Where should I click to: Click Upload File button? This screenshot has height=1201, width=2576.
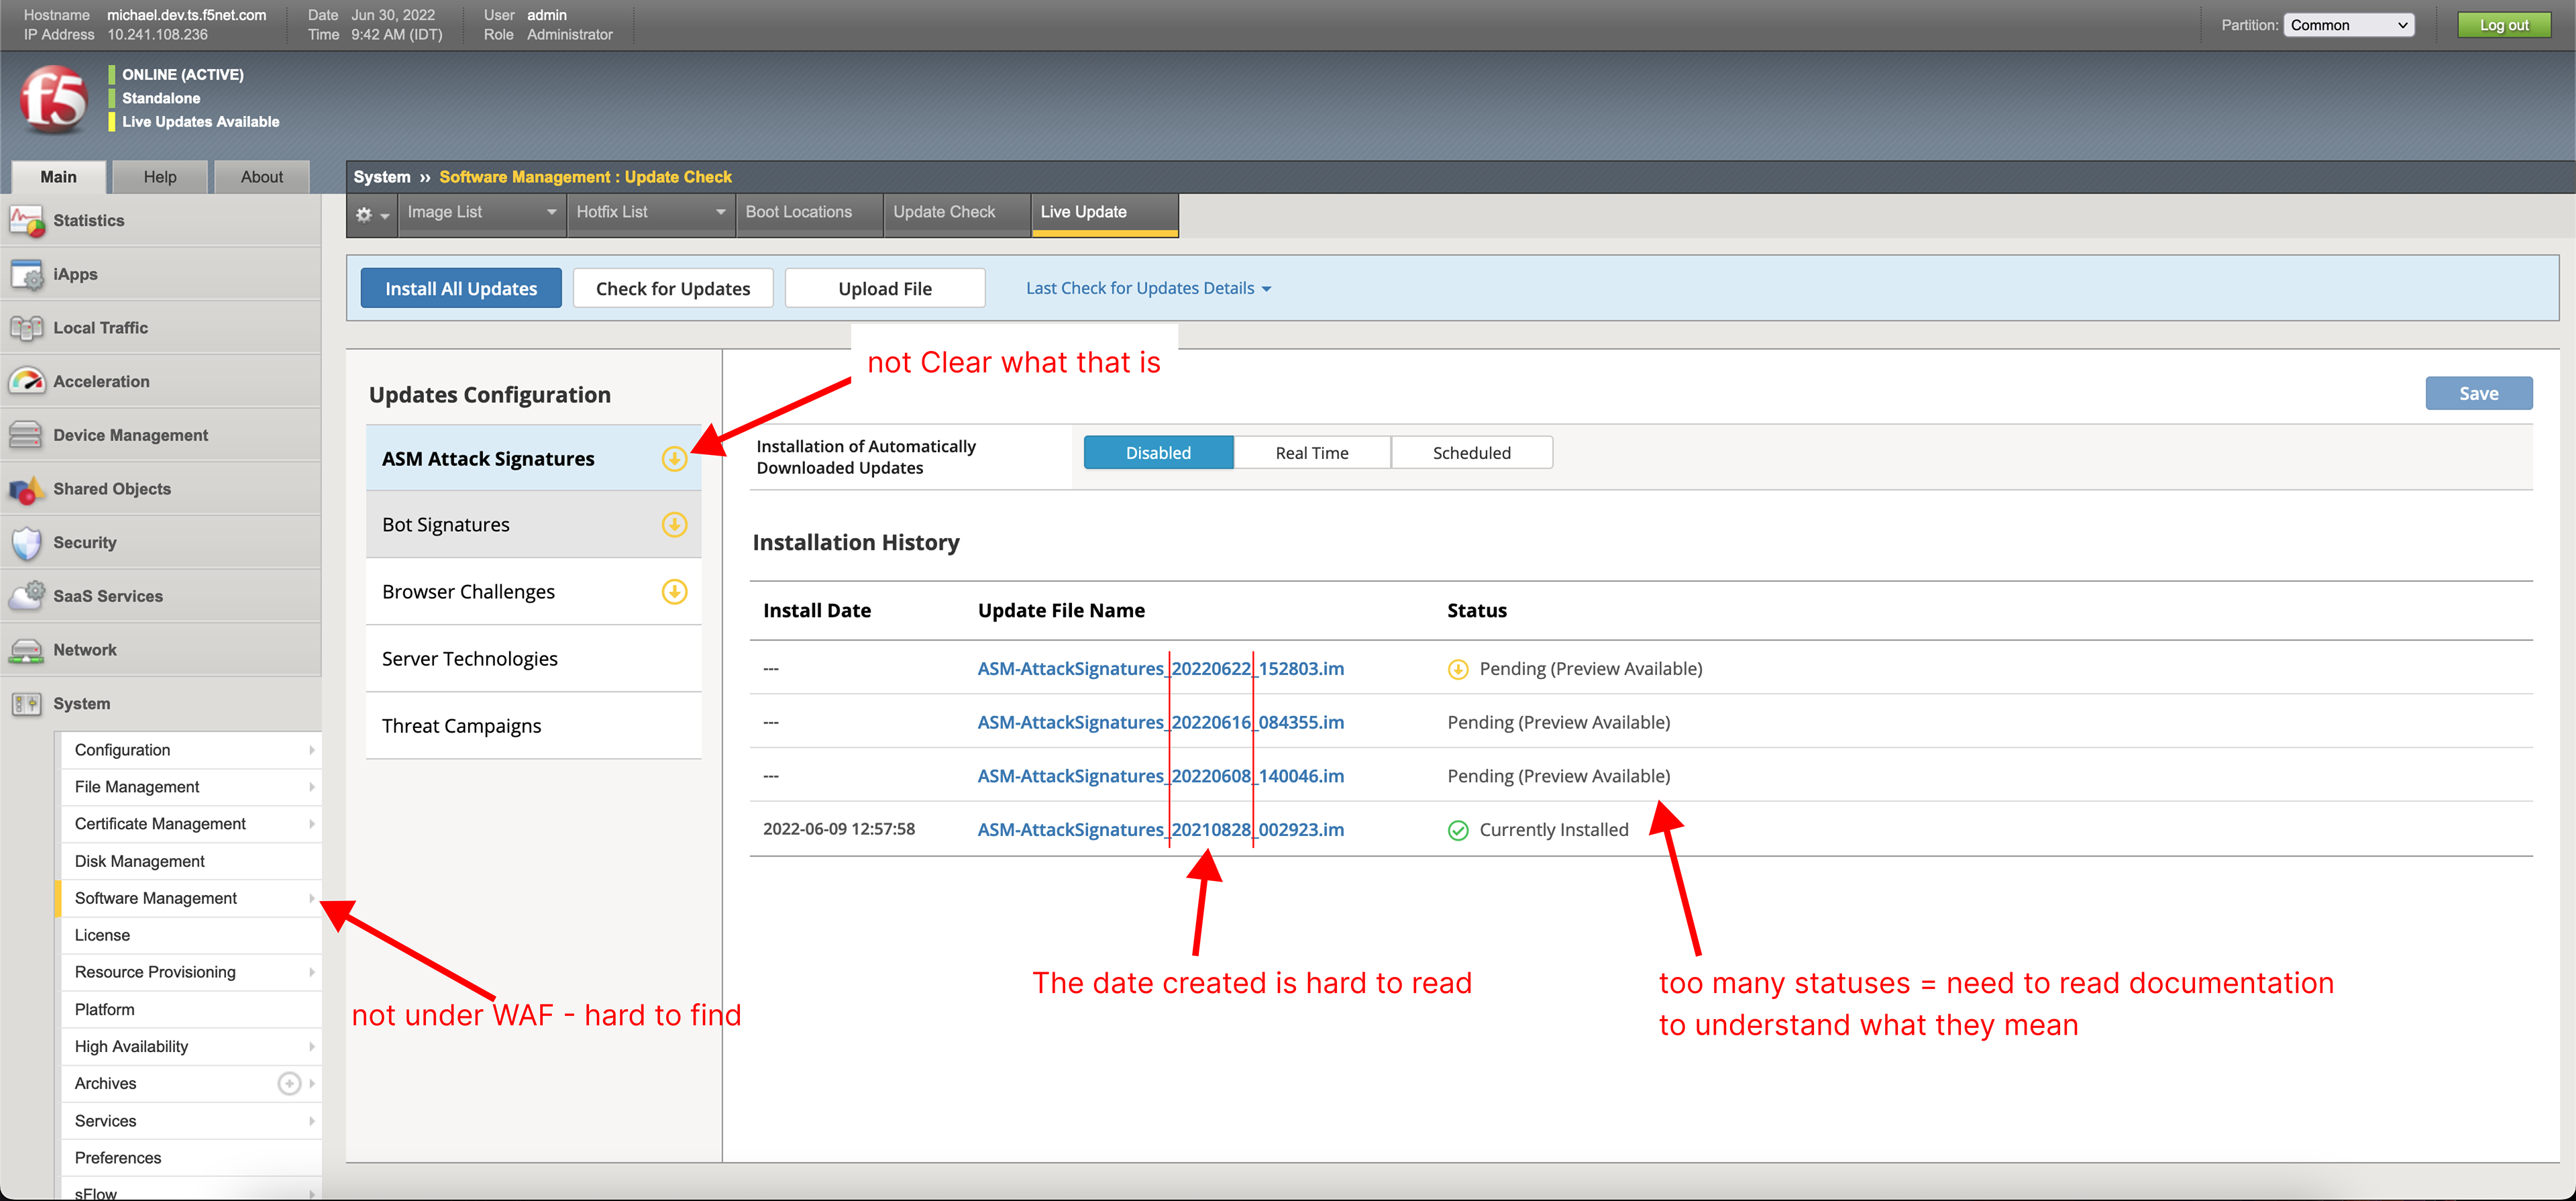tap(885, 289)
